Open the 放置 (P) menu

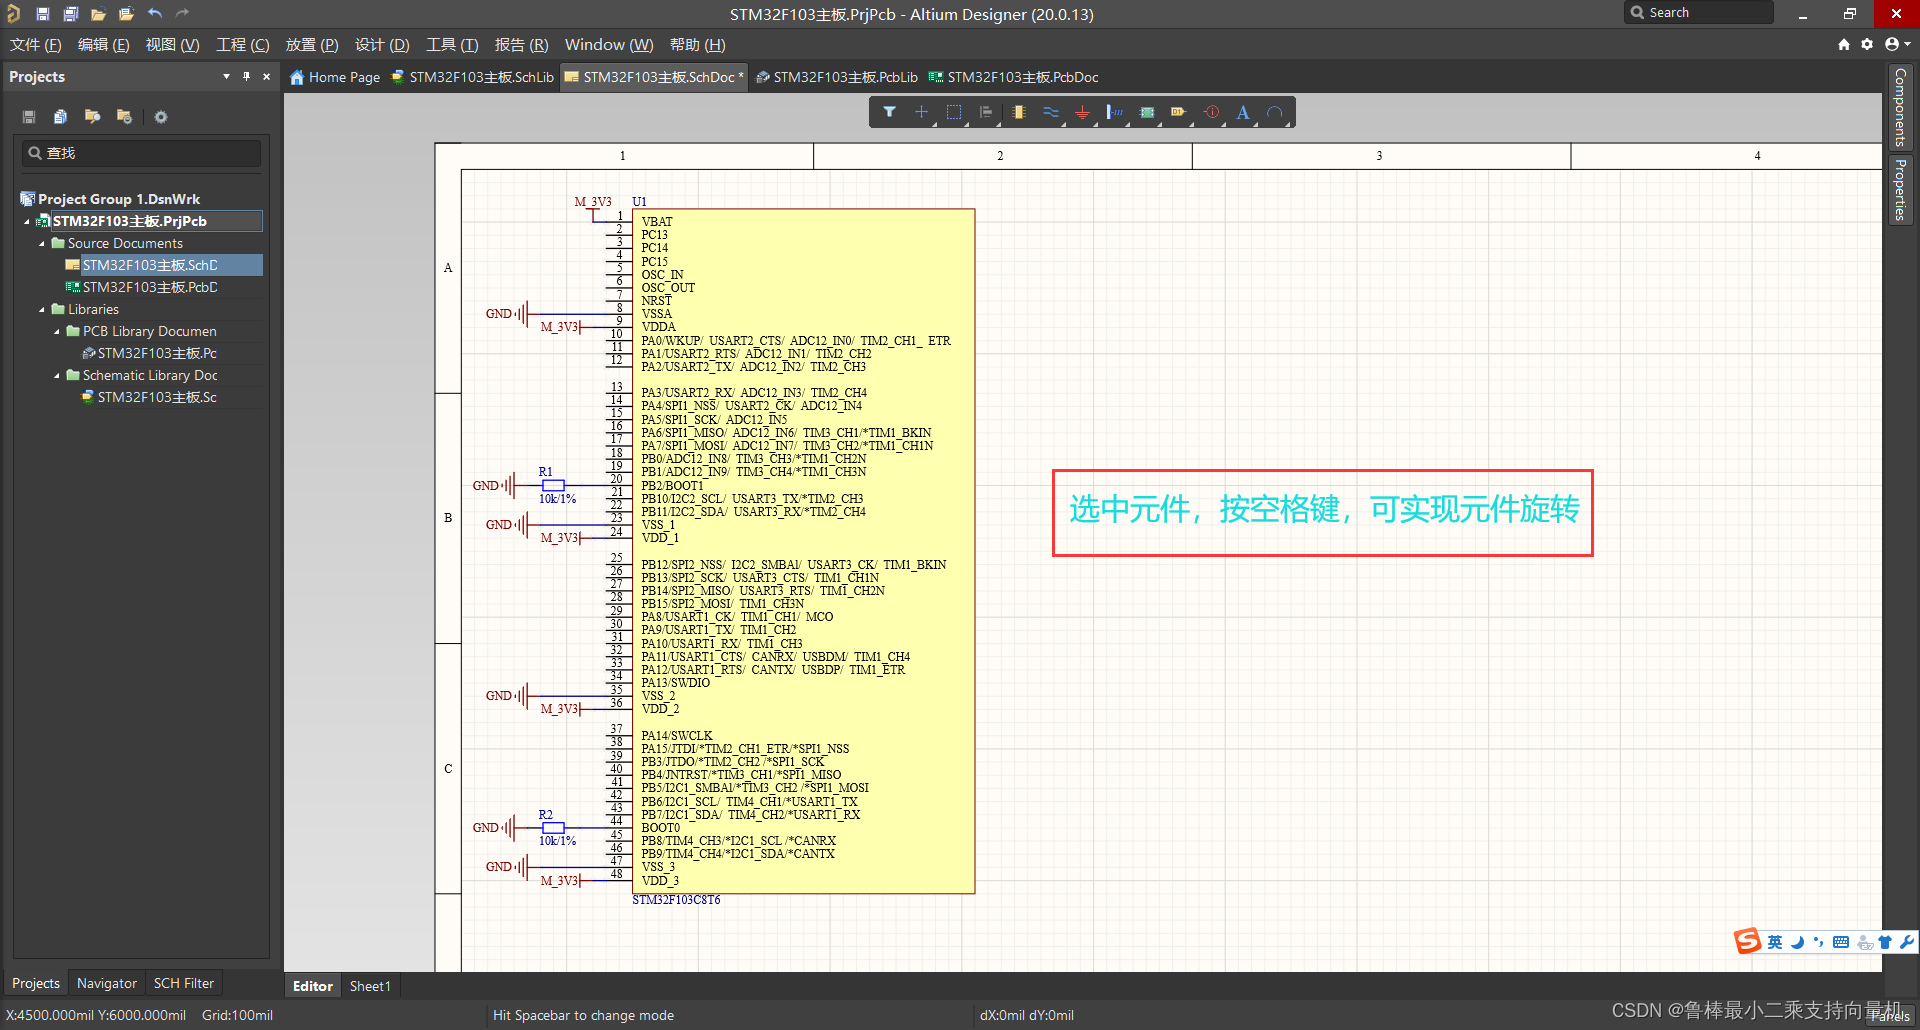311,45
